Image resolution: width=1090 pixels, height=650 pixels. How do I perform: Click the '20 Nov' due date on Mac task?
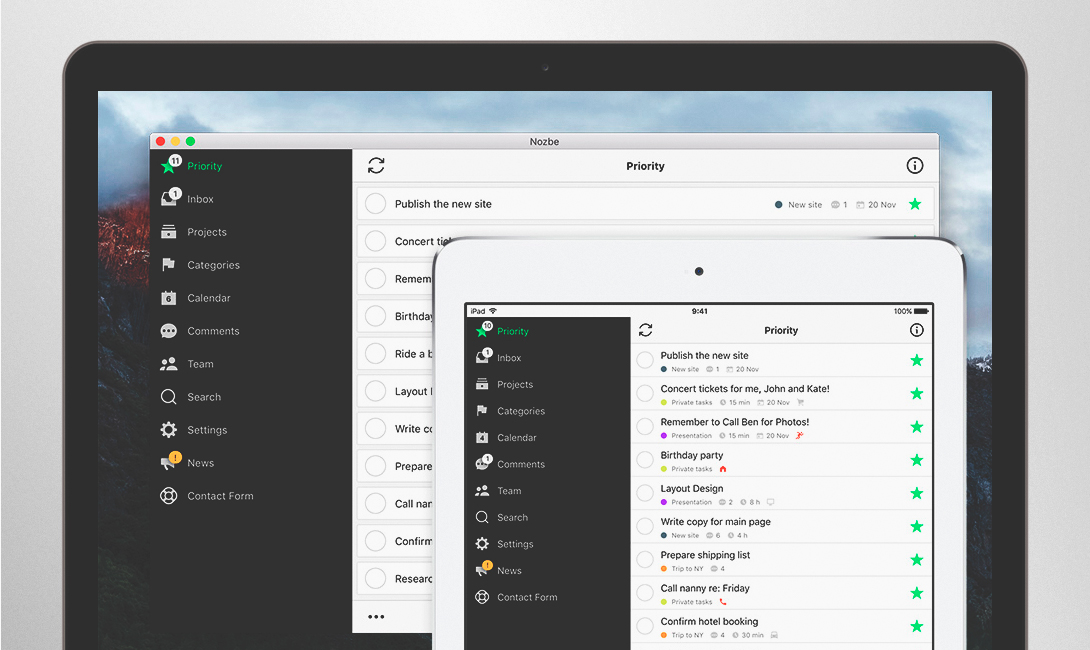[x=881, y=204]
